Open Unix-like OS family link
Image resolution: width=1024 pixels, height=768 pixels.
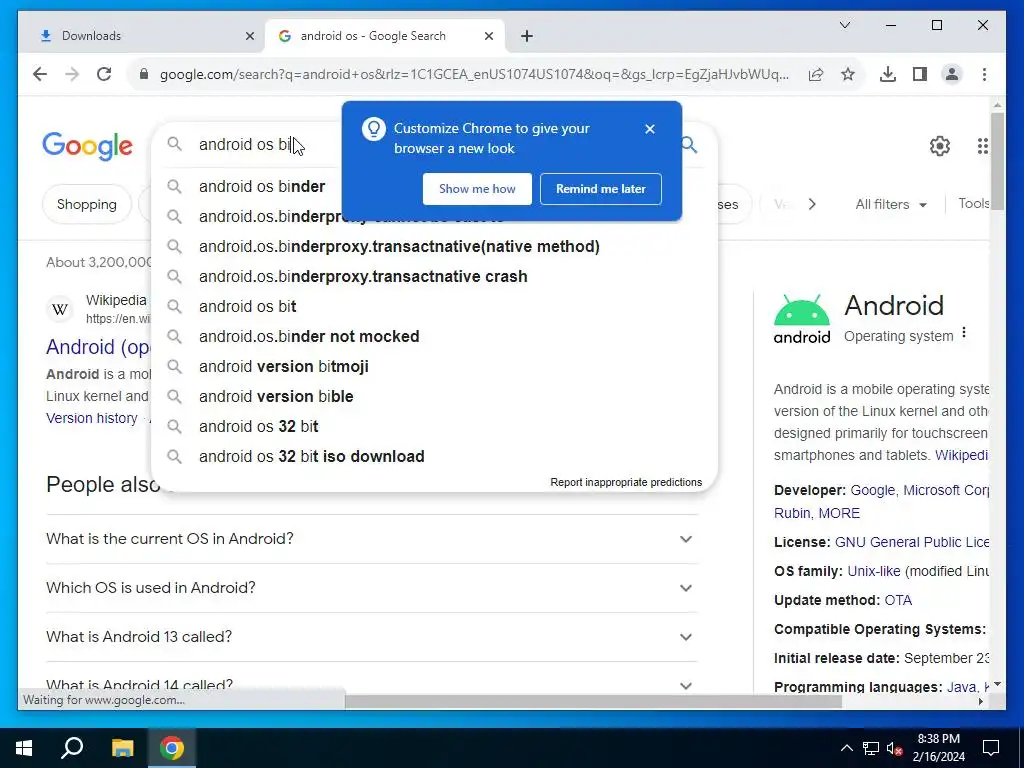(874, 571)
